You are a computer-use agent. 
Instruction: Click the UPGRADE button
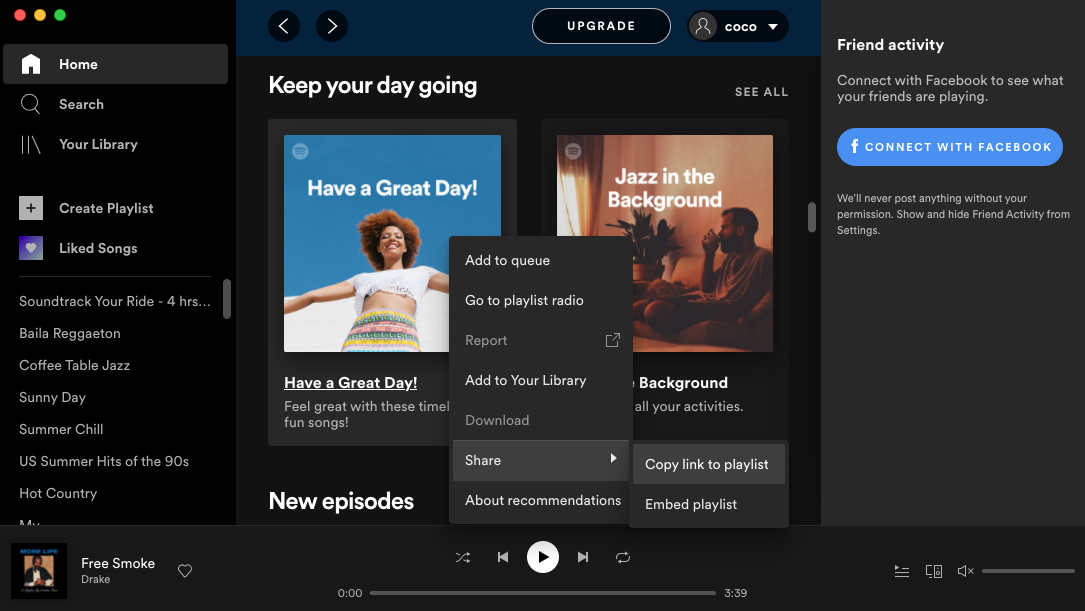(601, 26)
